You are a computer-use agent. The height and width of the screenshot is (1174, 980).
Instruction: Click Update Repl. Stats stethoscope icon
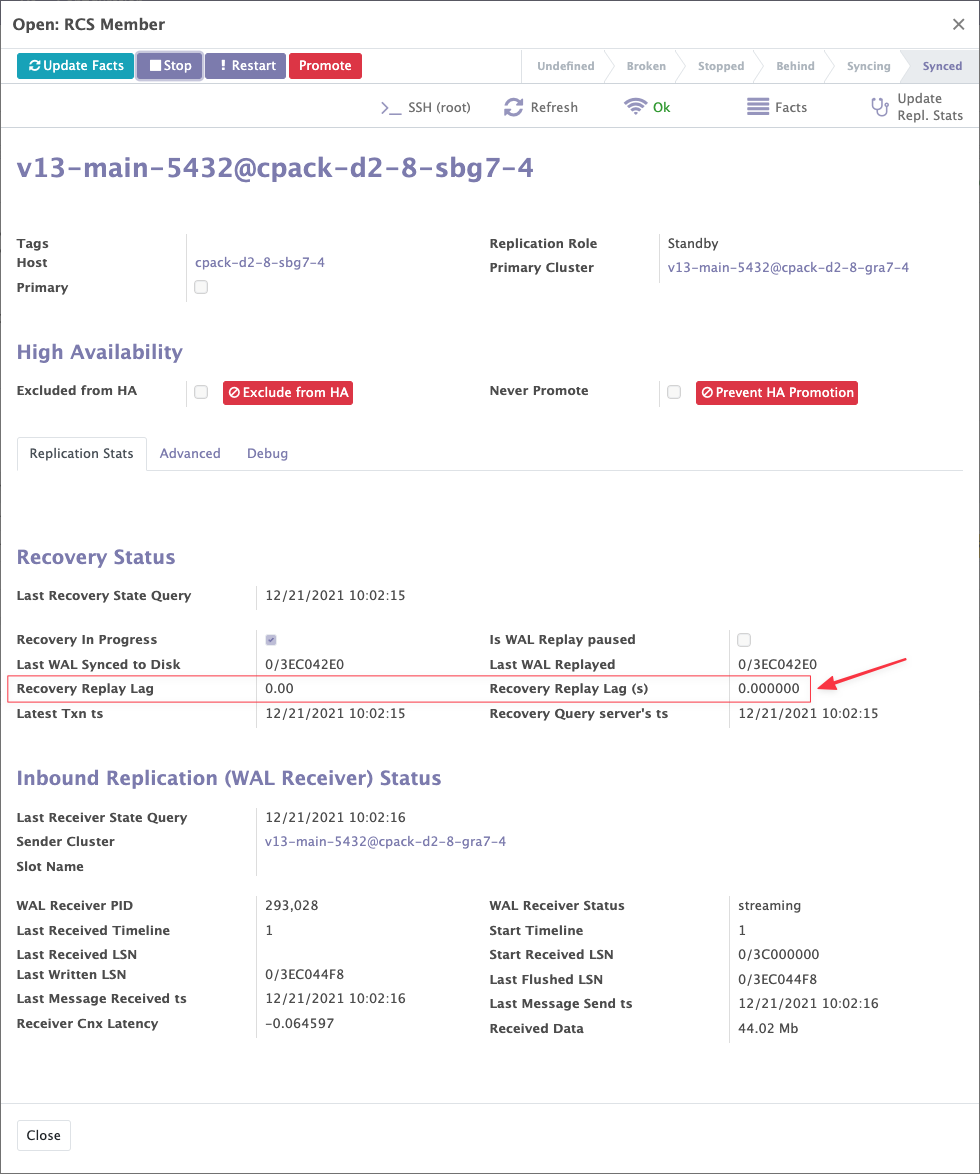point(880,107)
